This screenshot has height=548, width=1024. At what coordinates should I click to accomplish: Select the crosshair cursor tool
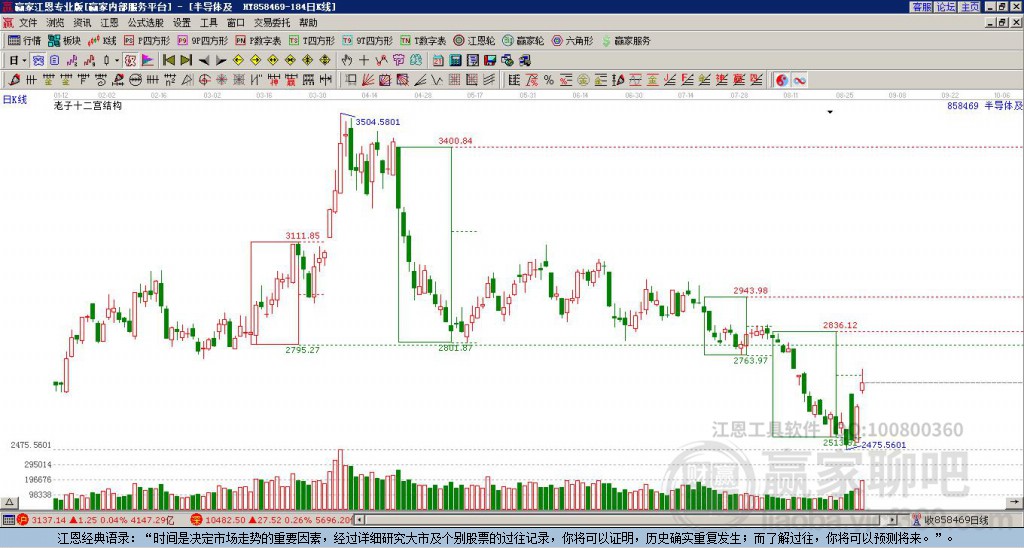click(364, 60)
